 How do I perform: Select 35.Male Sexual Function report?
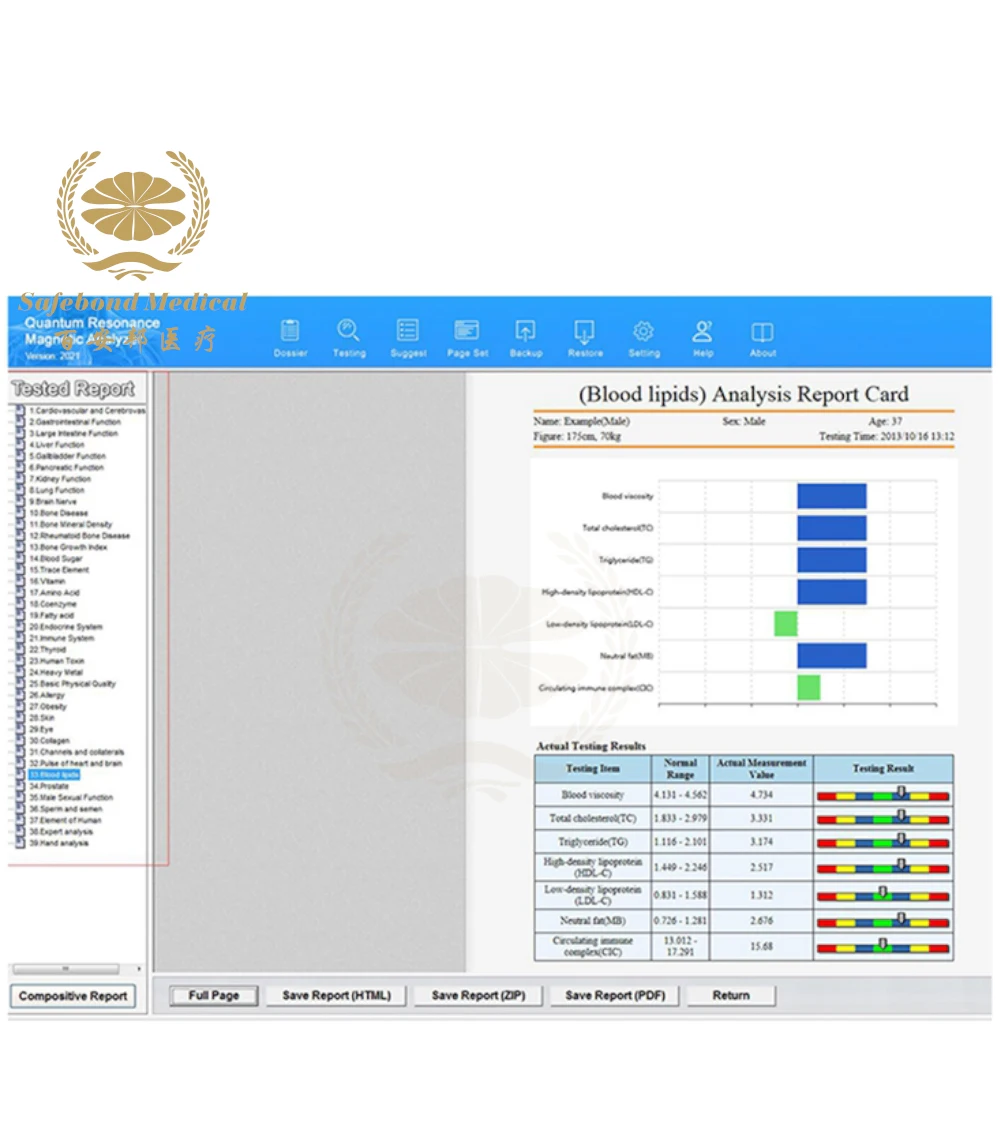click(x=71, y=797)
